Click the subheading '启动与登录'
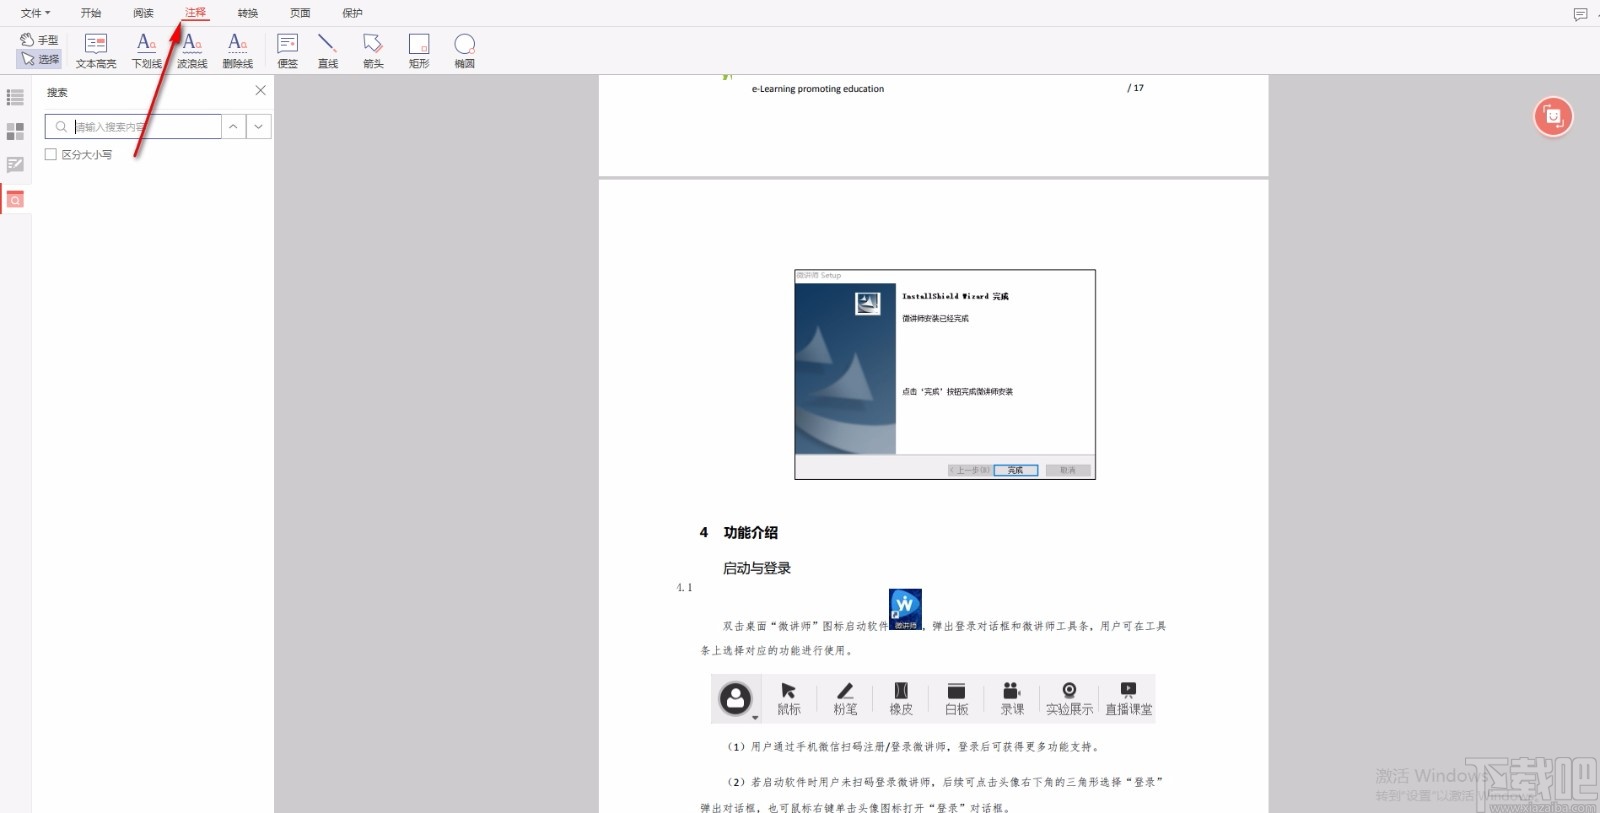The width and height of the screenshot is (1600, 813). coord(757,568)
